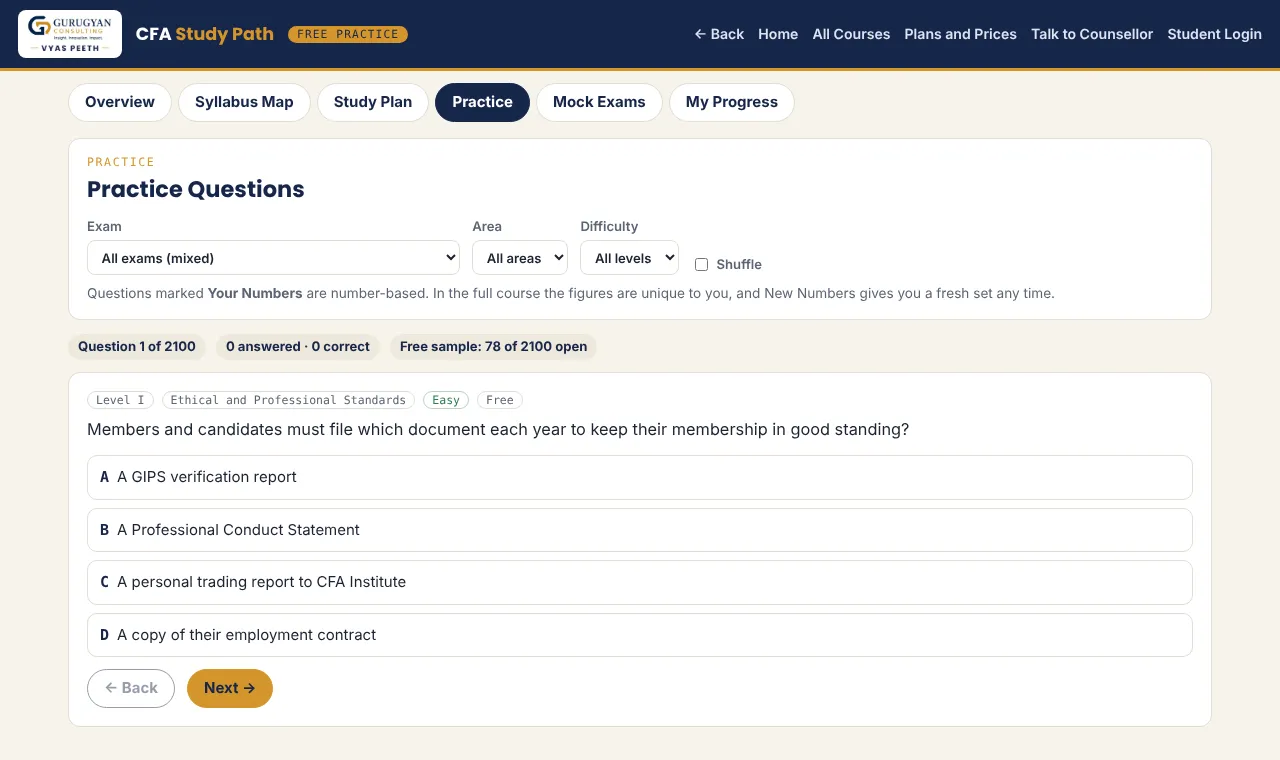Click the Free sample 78 of 2100 pill
This screenshot has height=760, width=1280.
tap(493, 347)
